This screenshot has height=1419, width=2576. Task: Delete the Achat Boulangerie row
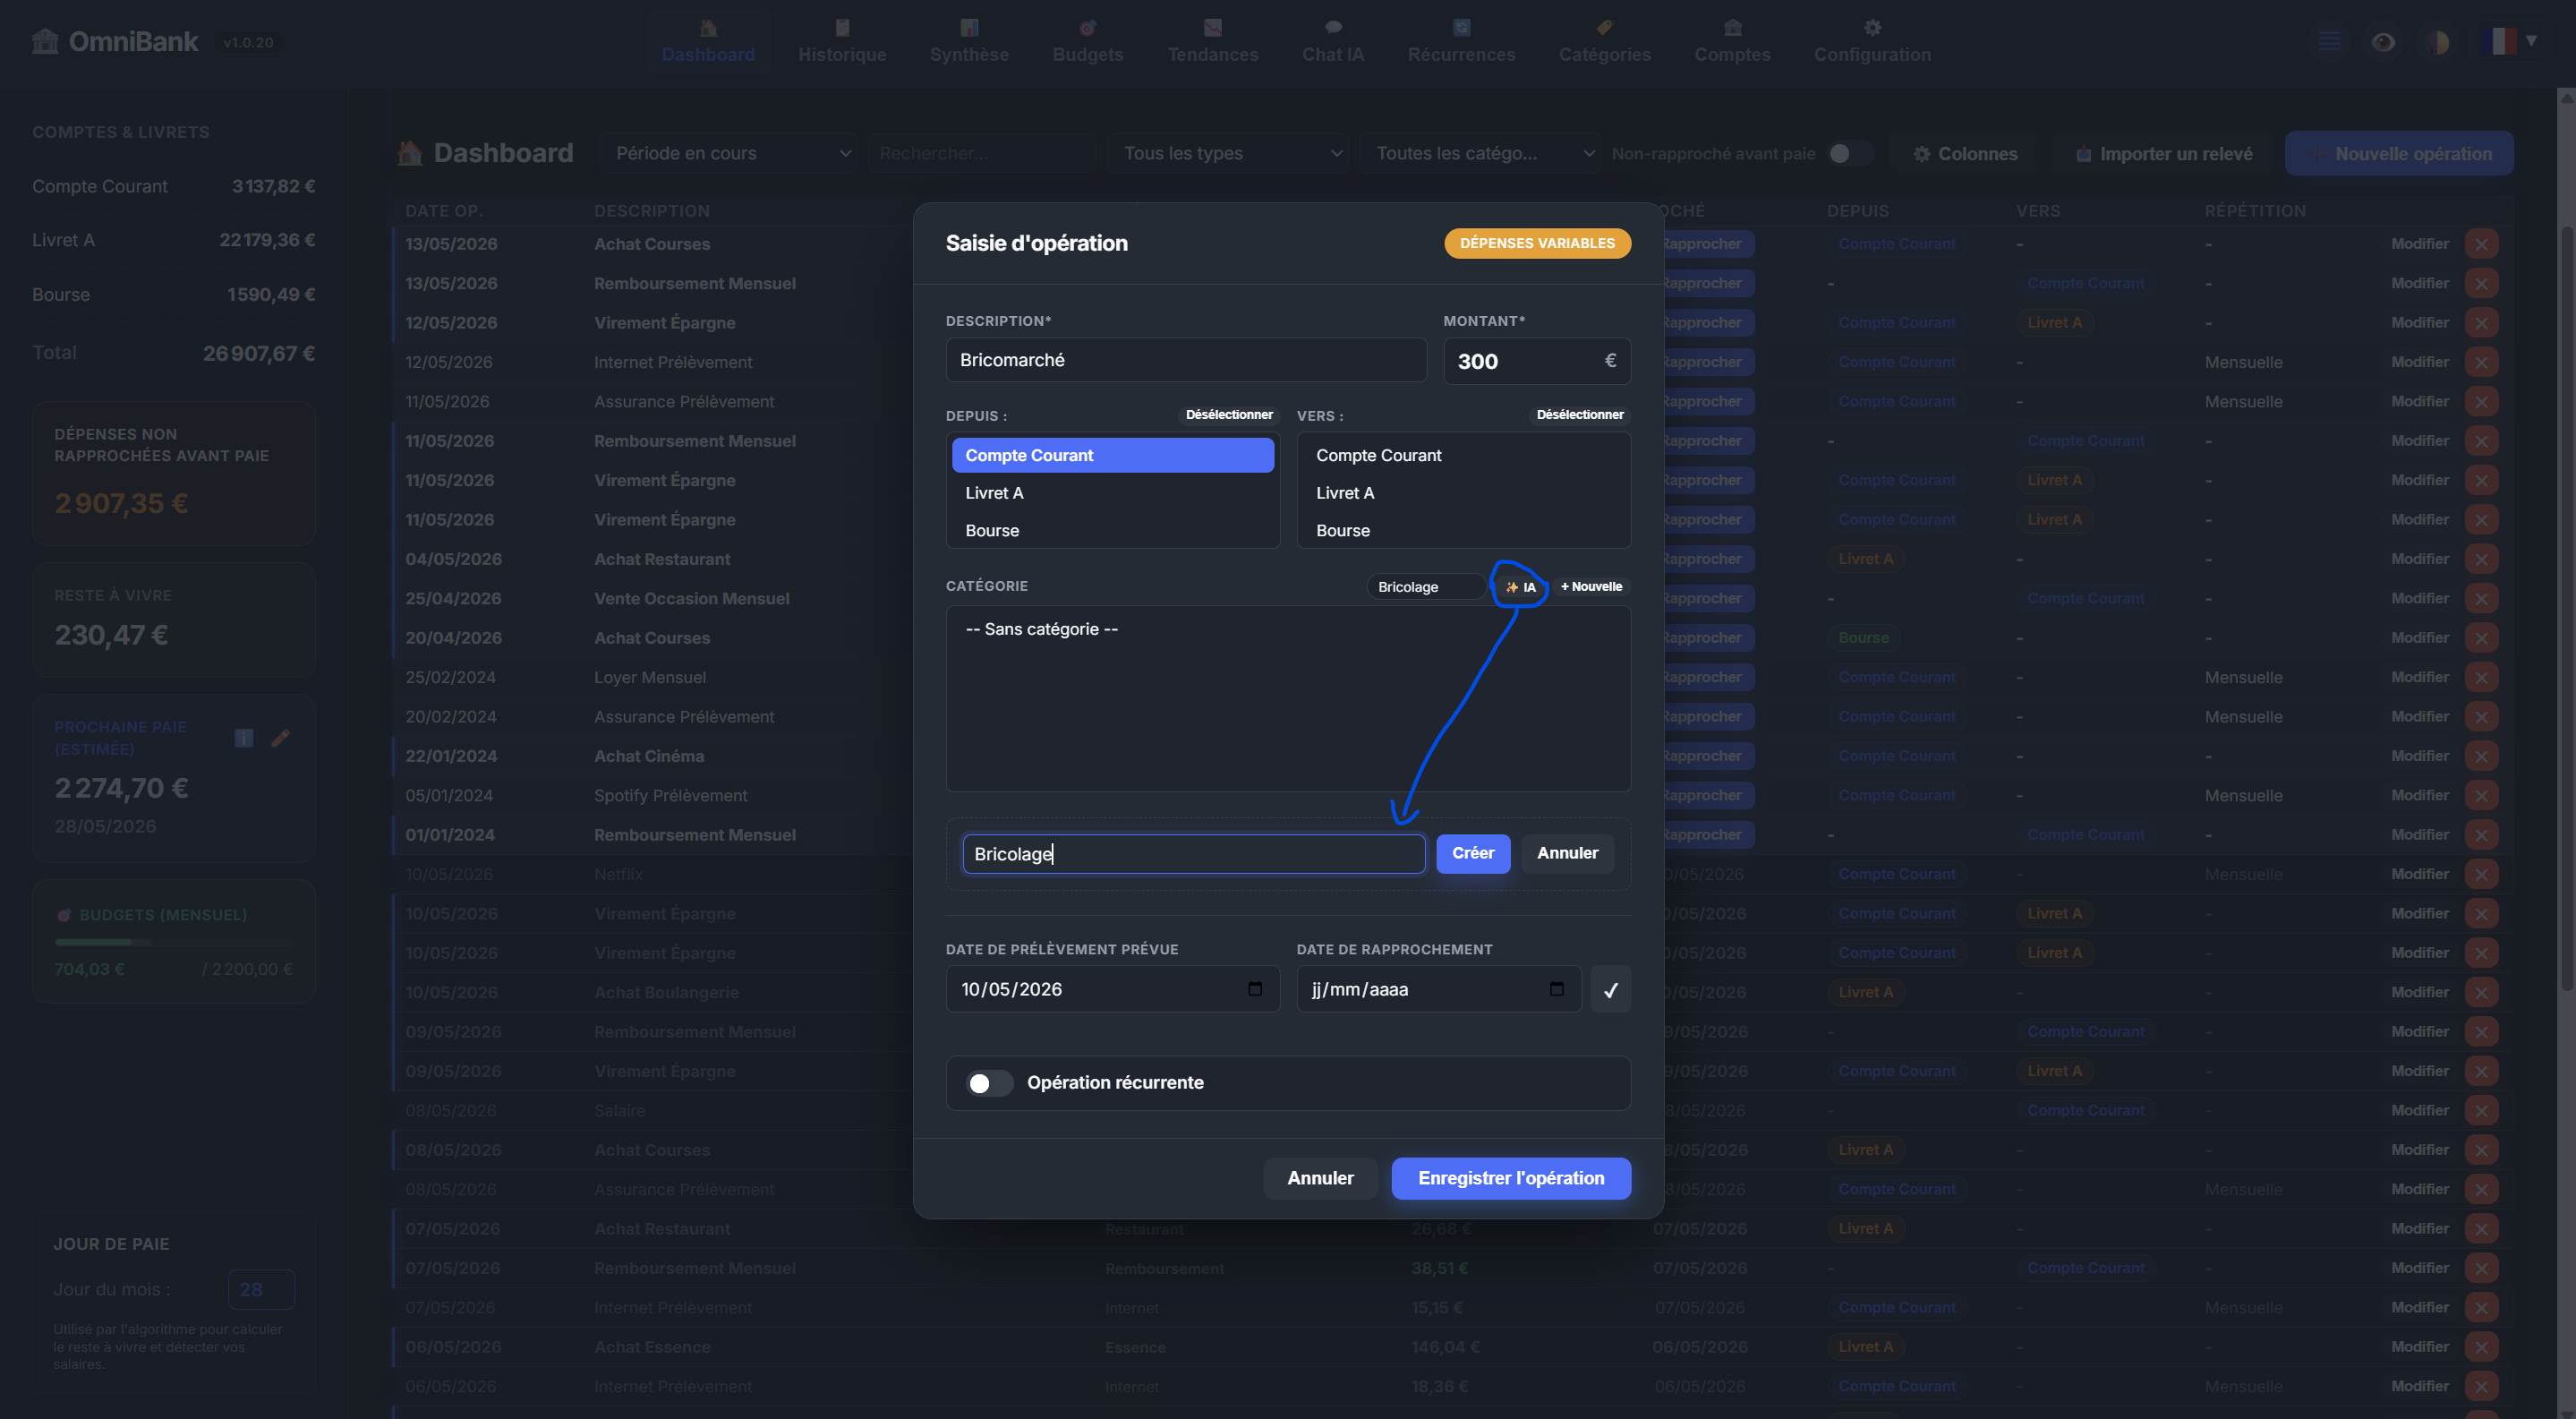pos(2481,992)
